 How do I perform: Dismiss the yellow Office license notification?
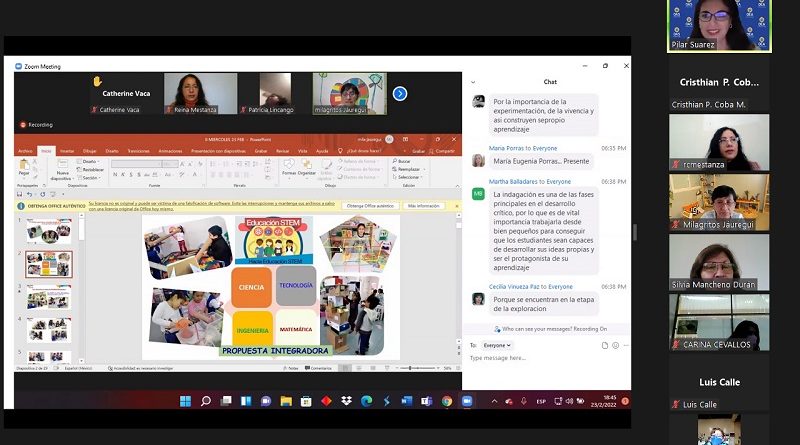457,206
